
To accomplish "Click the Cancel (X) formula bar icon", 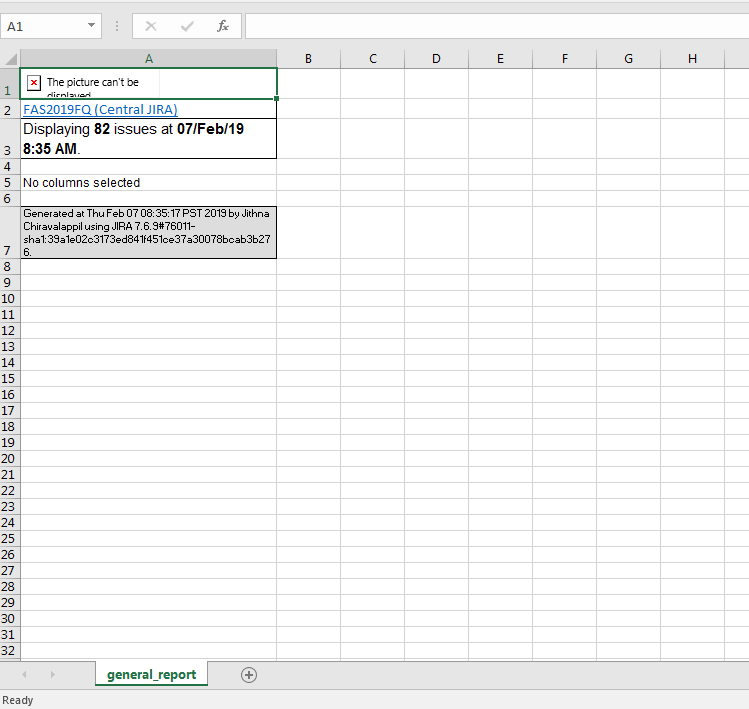I will [x=151, y=26].
